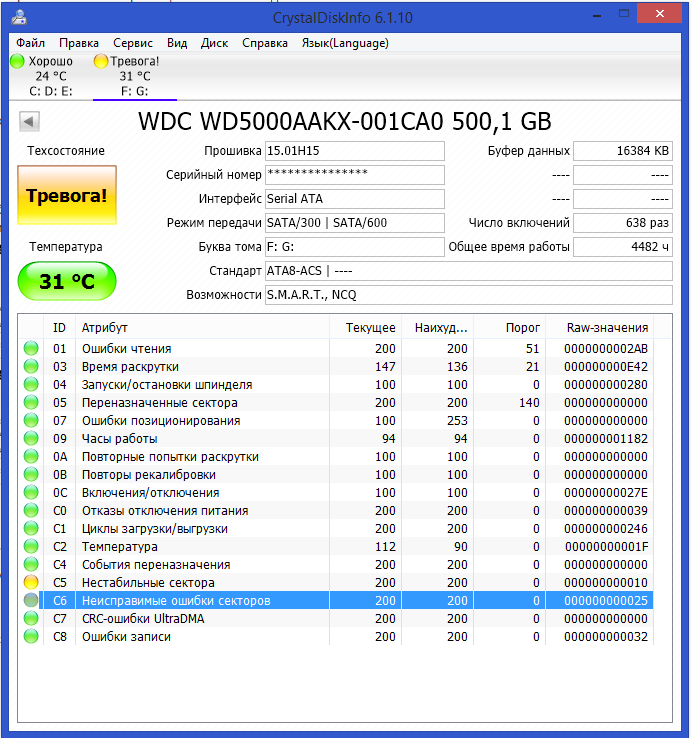Click status icon of Запуски/остановки шпинделя
The height and width of the screenshot is (738, 695).
(31, 385)
